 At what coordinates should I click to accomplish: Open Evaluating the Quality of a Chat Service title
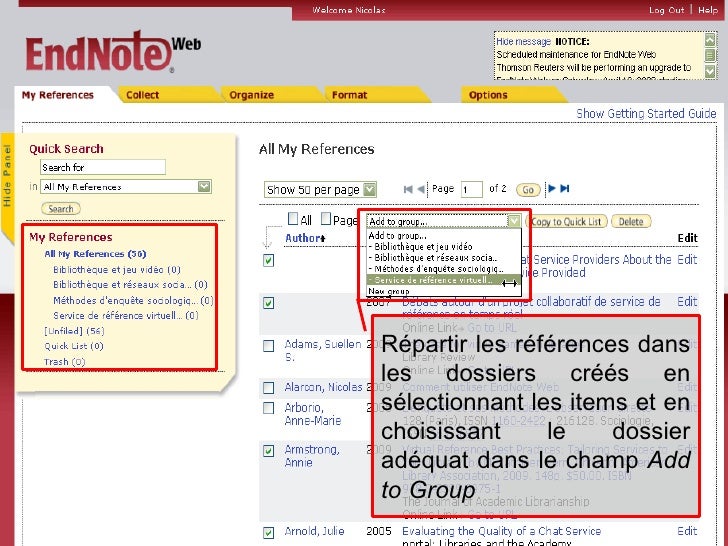tap(501, 531)
